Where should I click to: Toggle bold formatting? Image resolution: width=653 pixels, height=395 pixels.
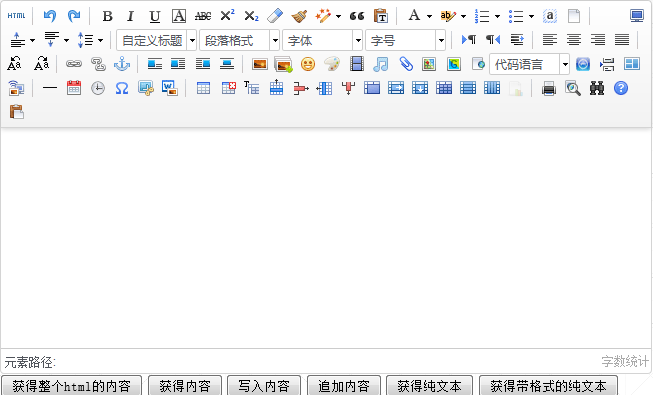click(x=107, y=16)
